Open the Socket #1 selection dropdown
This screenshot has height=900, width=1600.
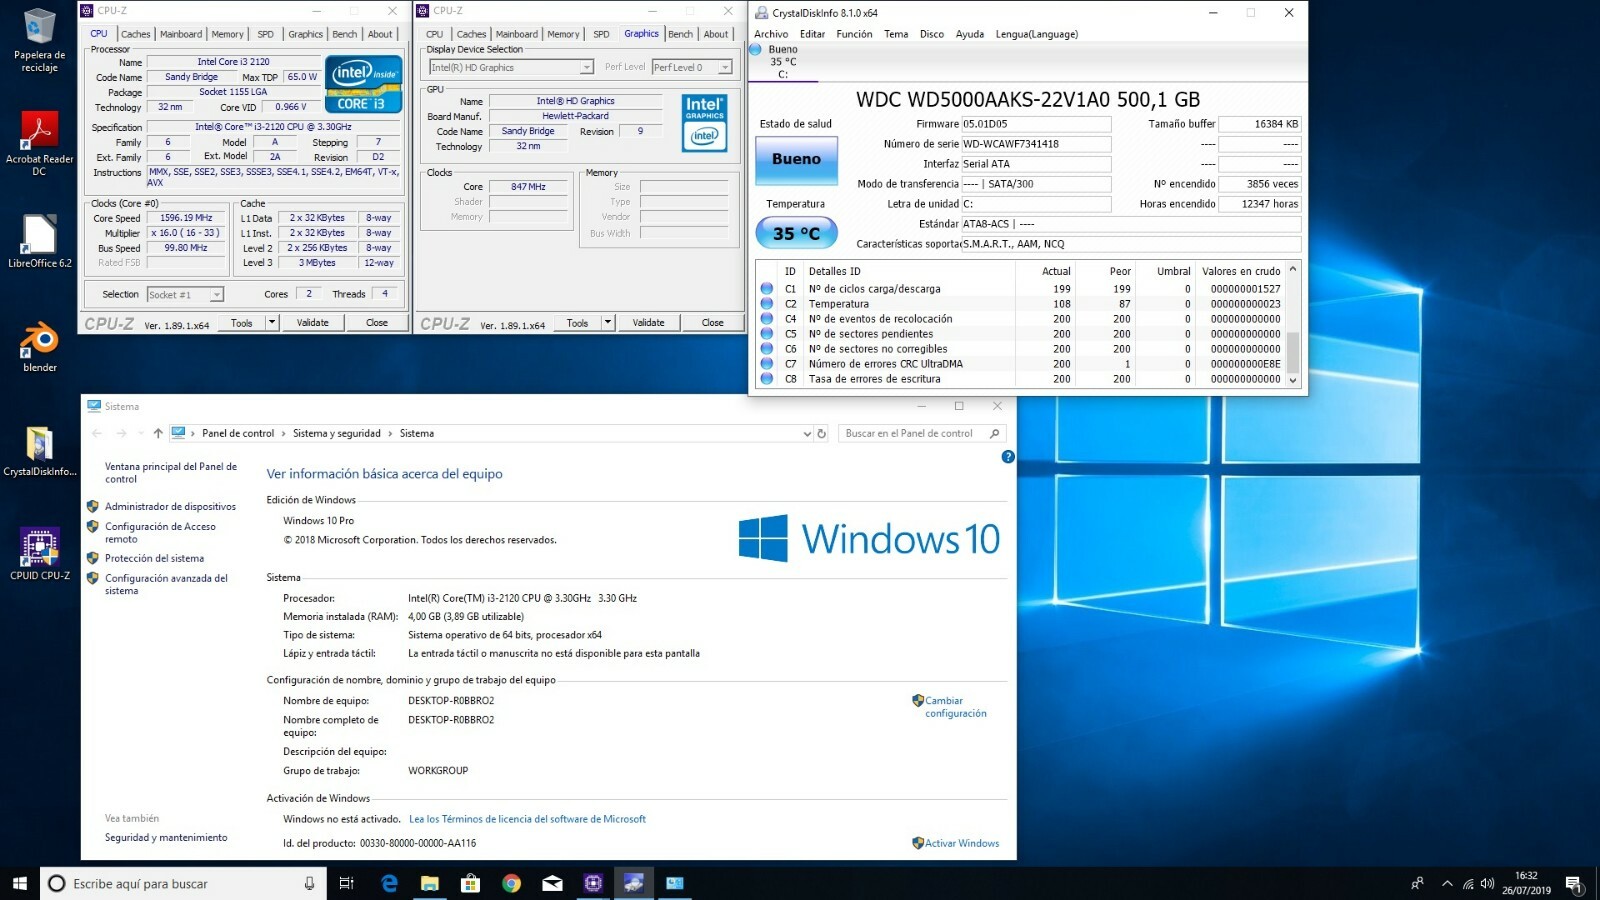click(x=216, y=295)
